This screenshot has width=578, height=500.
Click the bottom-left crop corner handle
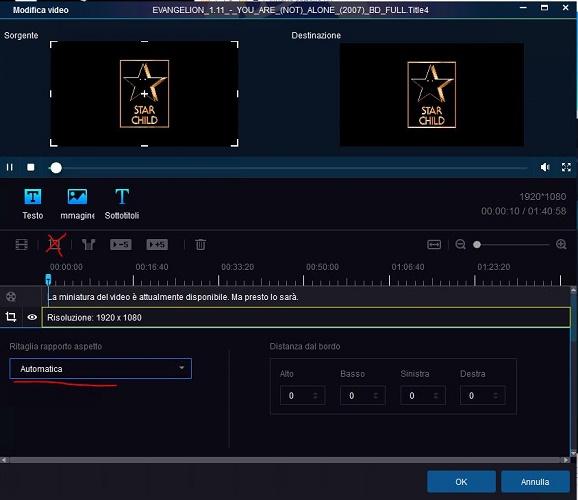coord(54,143)
